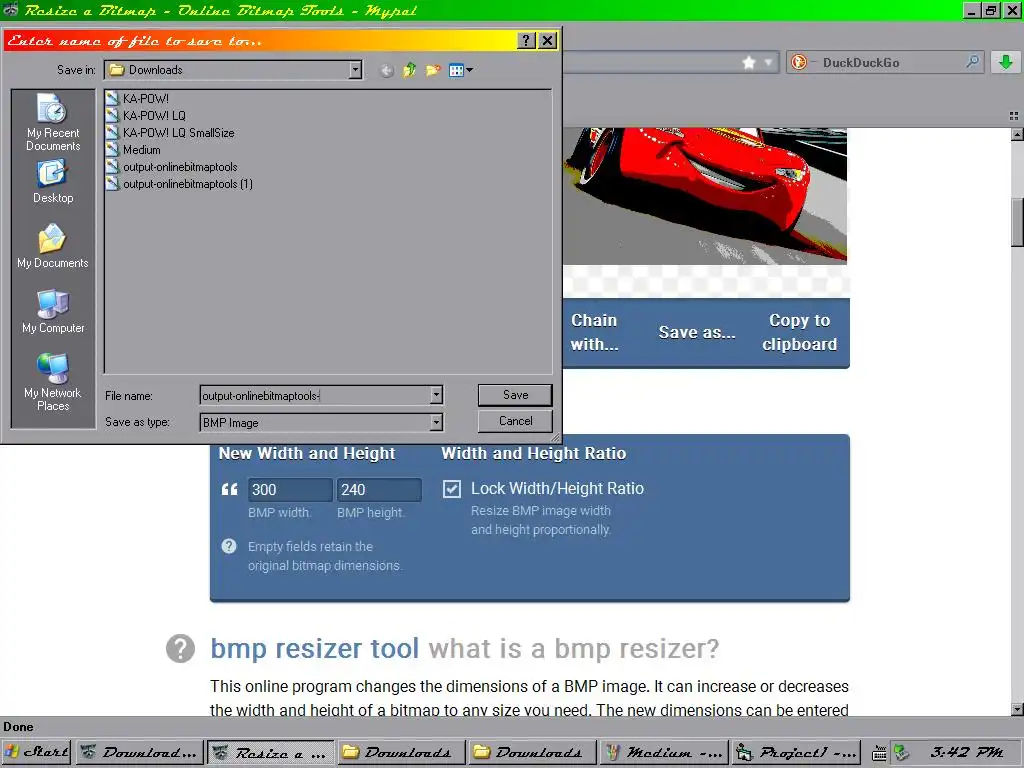
Task: Click the quote icon beside BMP width
Action: point(229,489)
